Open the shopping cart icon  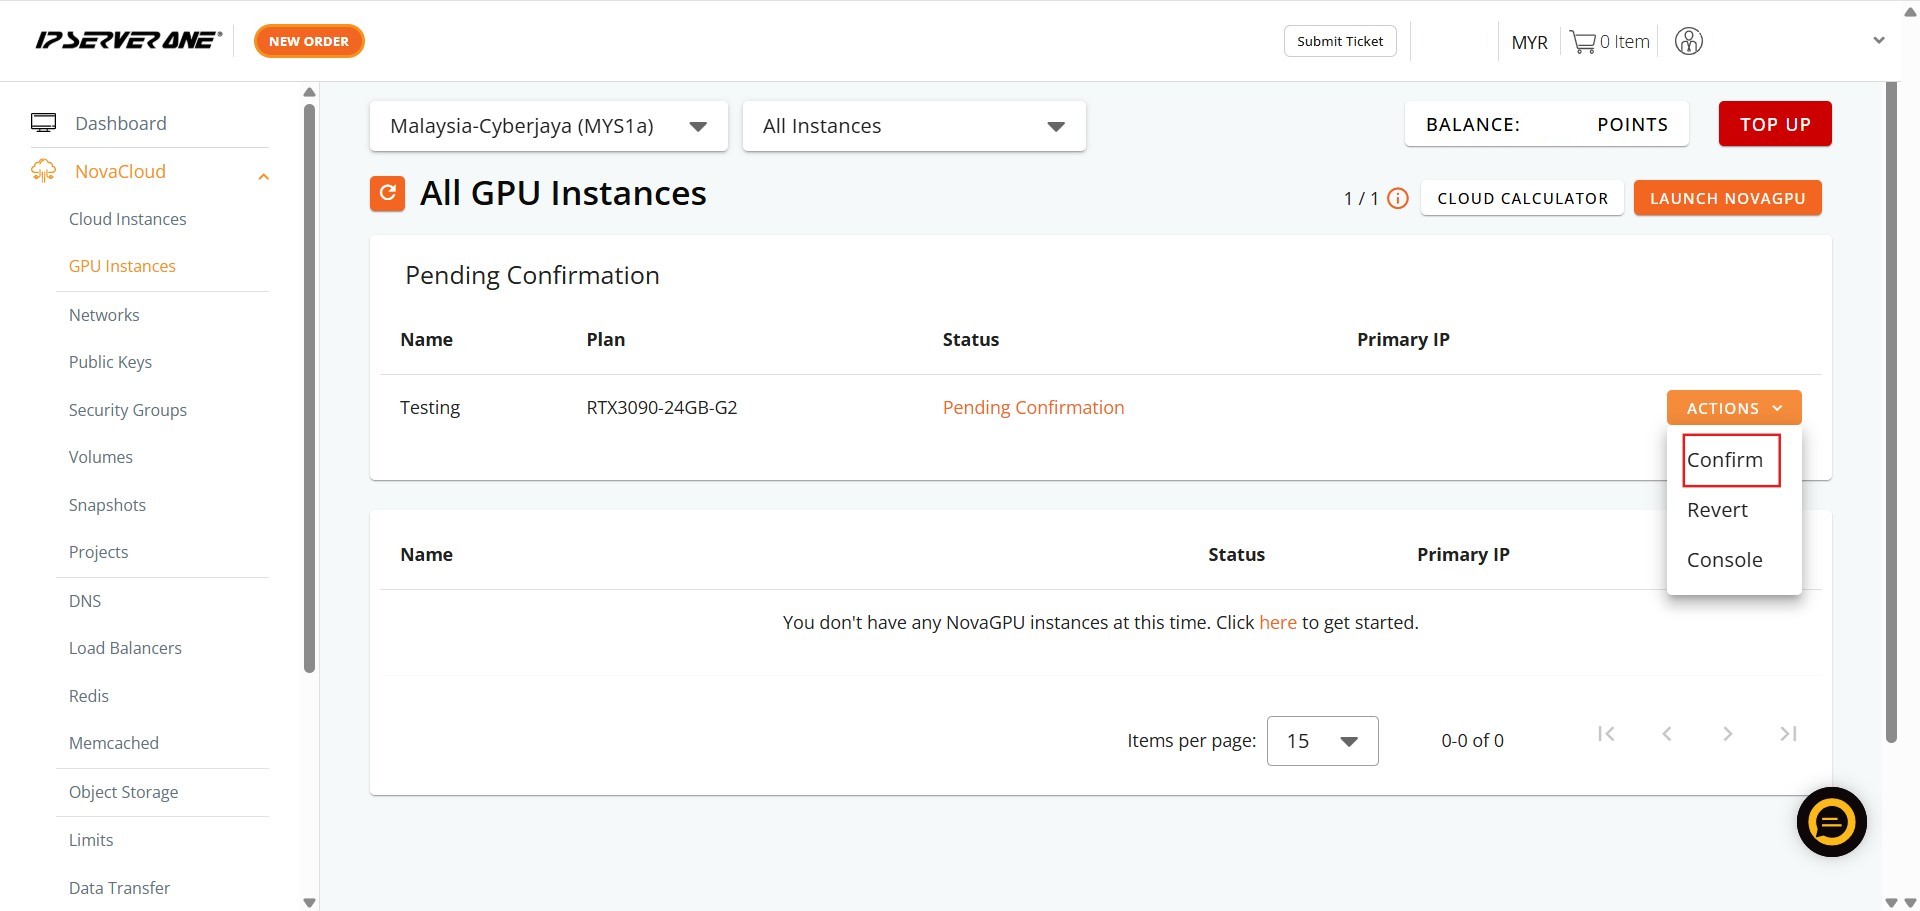click(1582, 42)
